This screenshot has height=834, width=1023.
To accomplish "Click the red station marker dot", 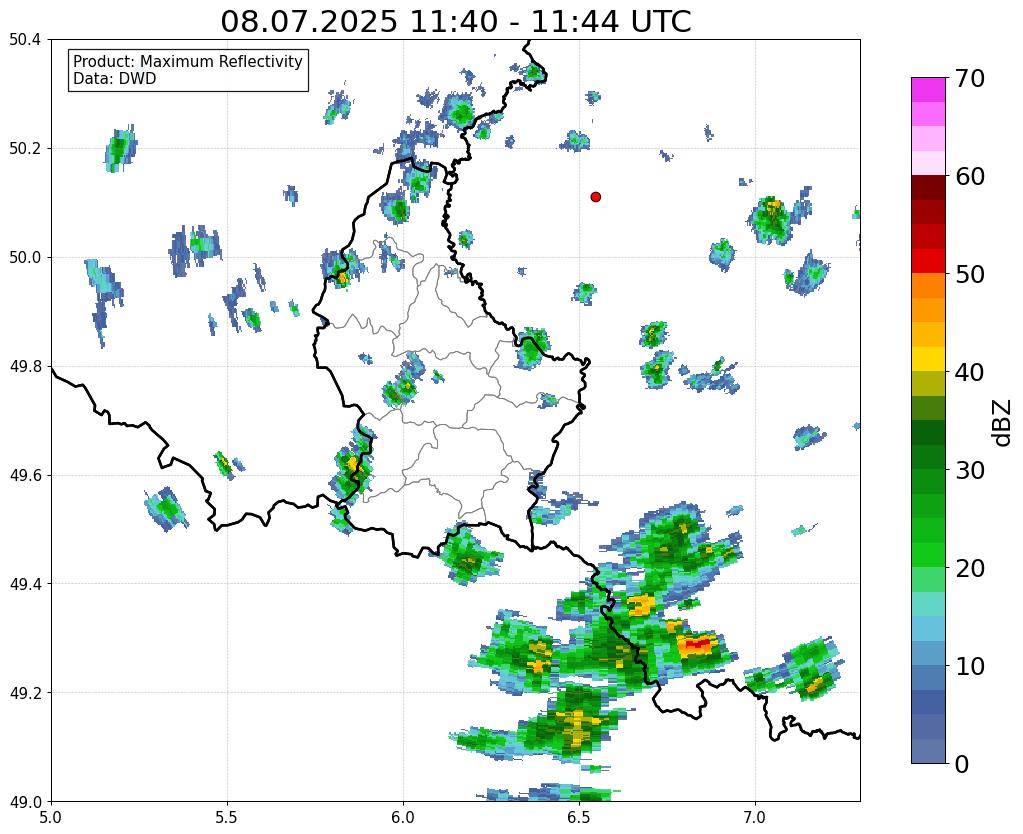I will 595,197.
